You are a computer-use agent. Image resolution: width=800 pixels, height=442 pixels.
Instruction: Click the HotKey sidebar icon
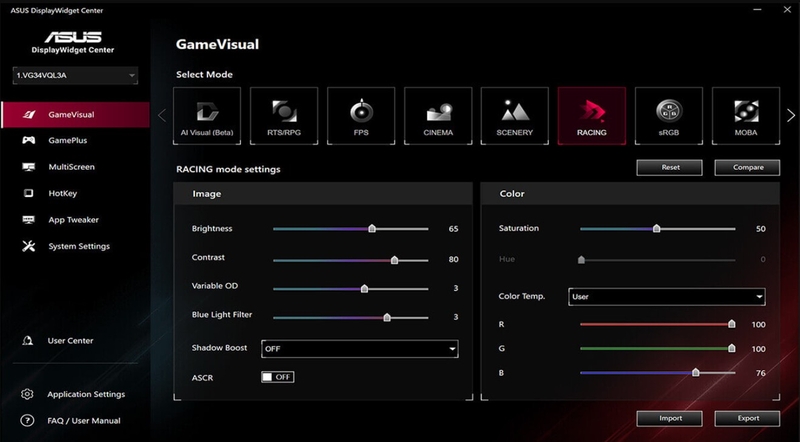29,193
